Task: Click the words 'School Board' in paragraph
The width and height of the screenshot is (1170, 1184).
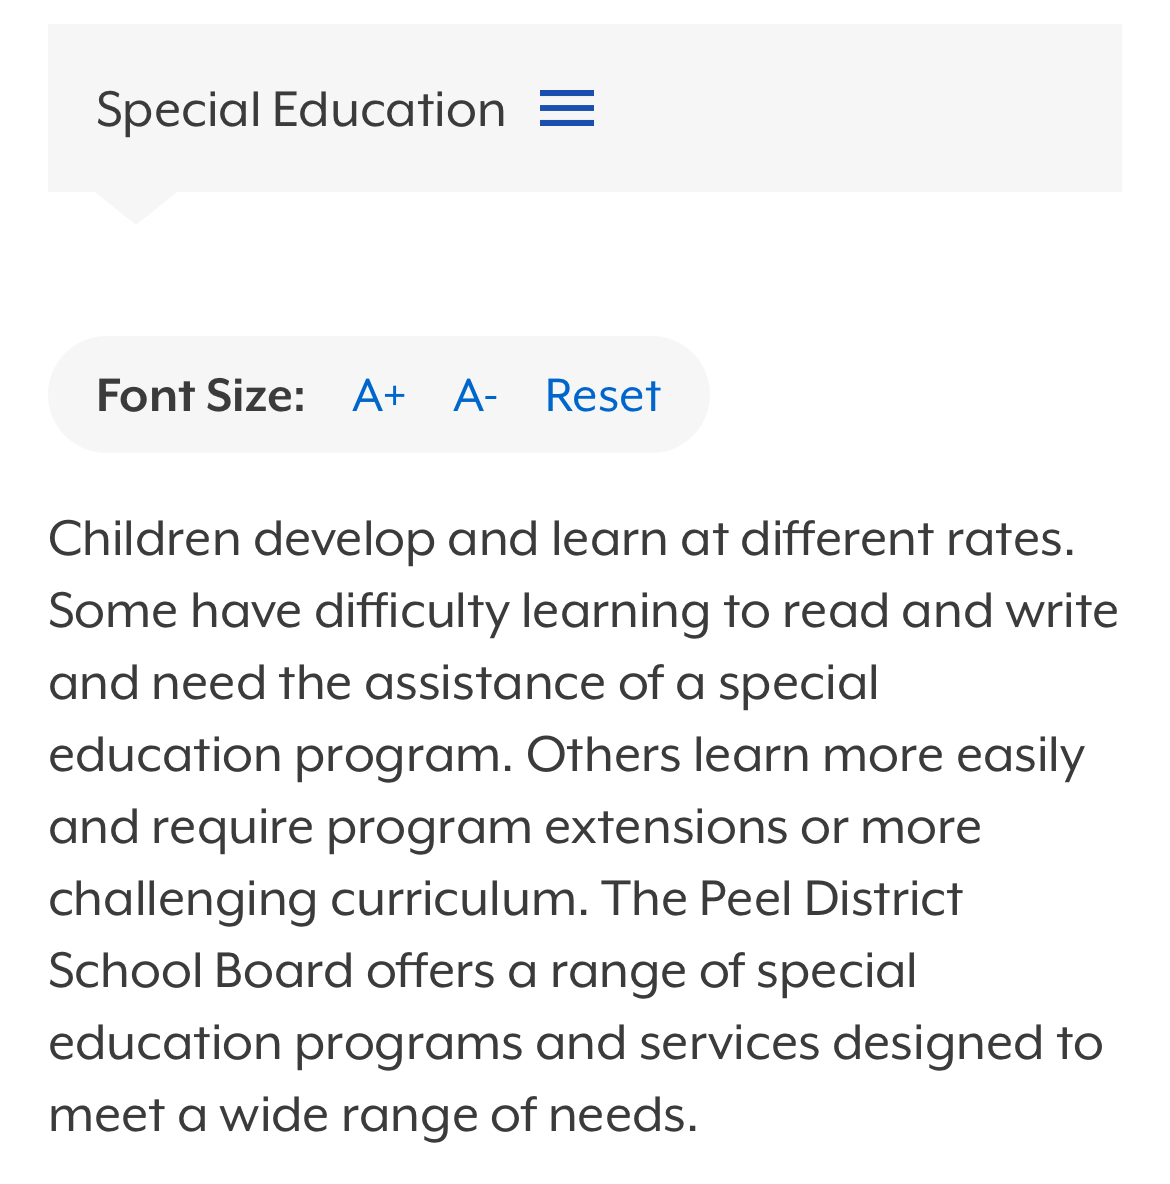Action: [201, 971]
